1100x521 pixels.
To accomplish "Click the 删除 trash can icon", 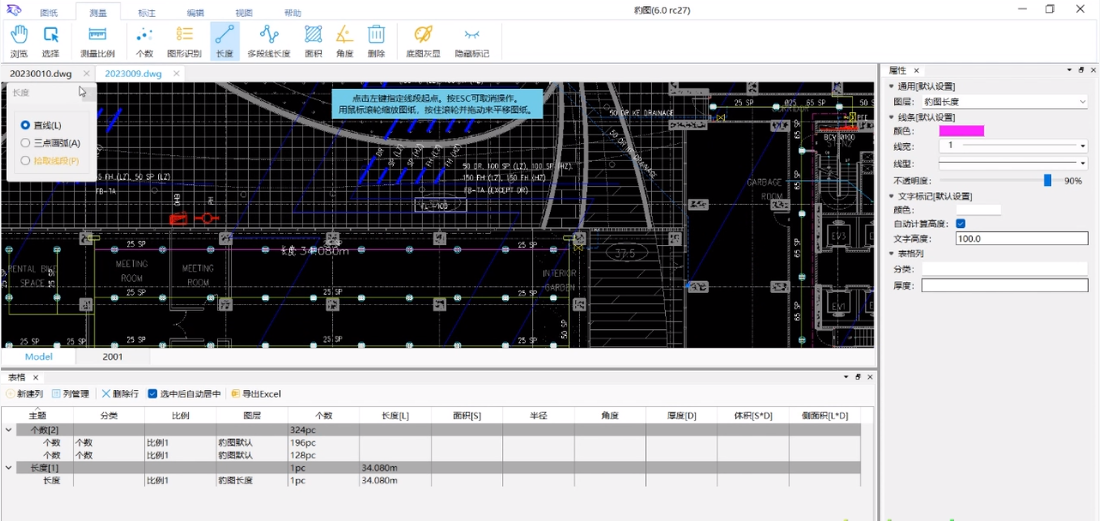I will click(376, 41).
